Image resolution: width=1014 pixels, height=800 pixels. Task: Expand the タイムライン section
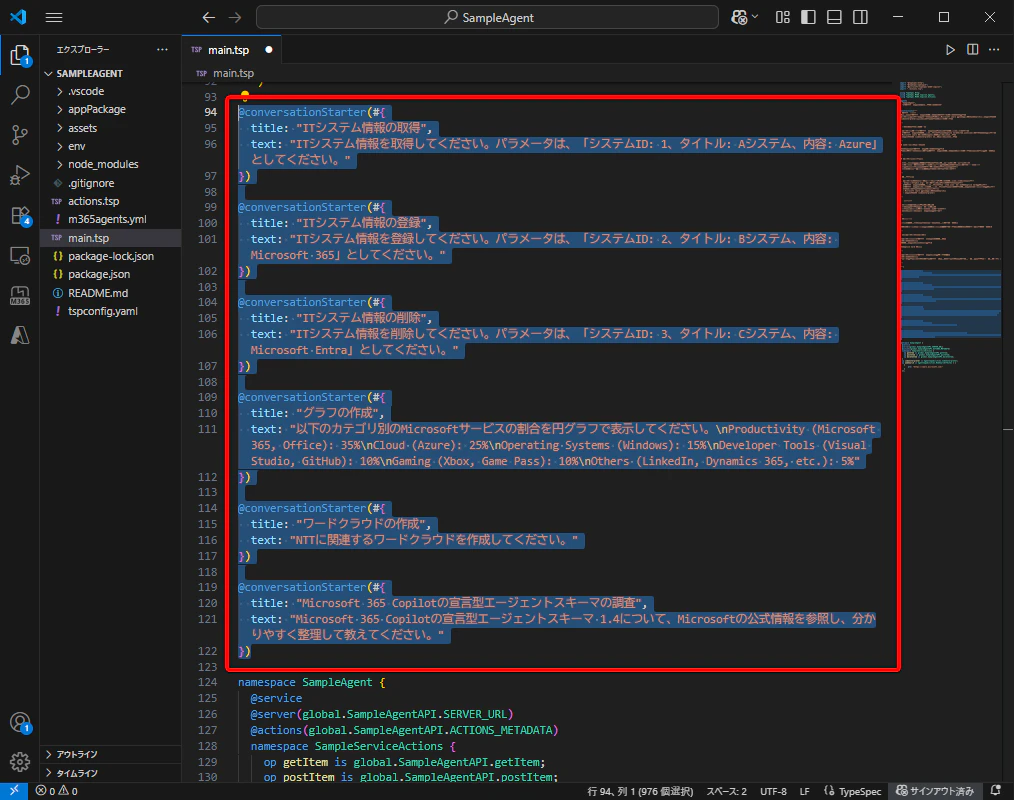pyautogui.click(x=111, y=773)
